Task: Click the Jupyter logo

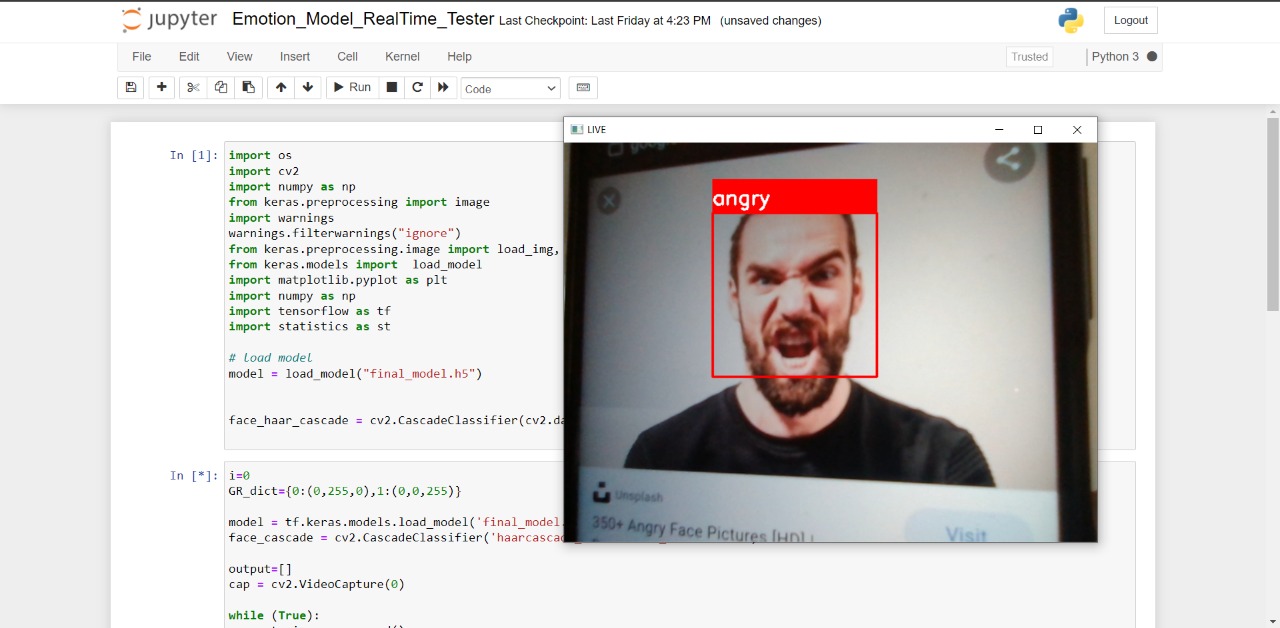Action: point(167,20)
